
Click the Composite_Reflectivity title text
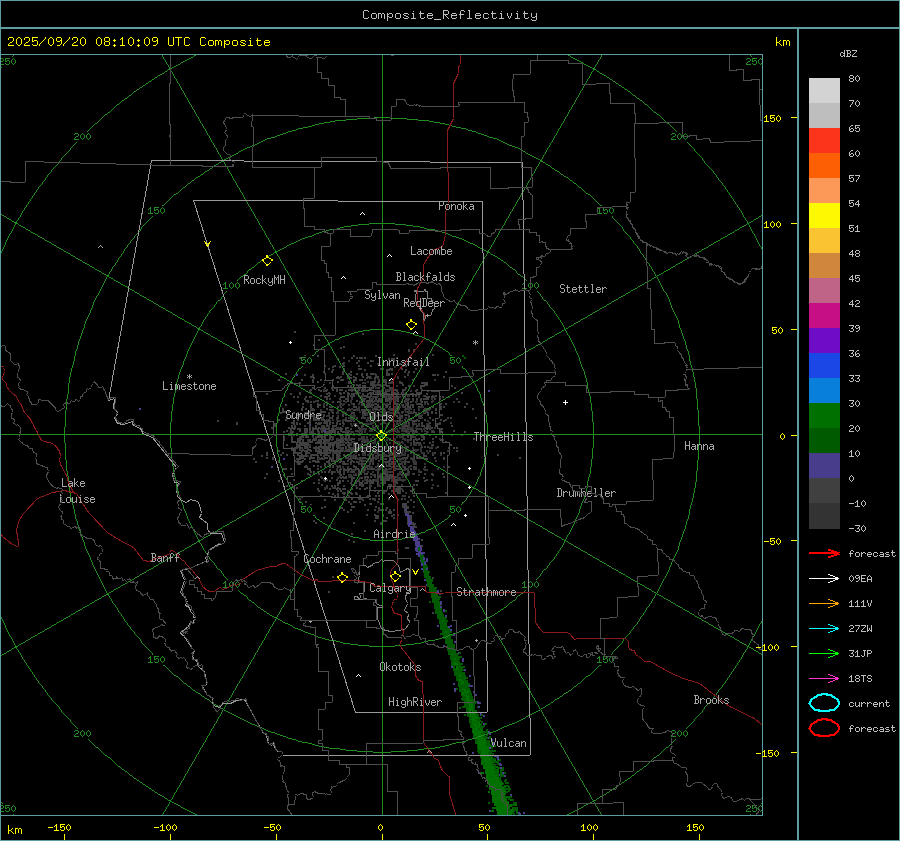(x=449, y=15)
